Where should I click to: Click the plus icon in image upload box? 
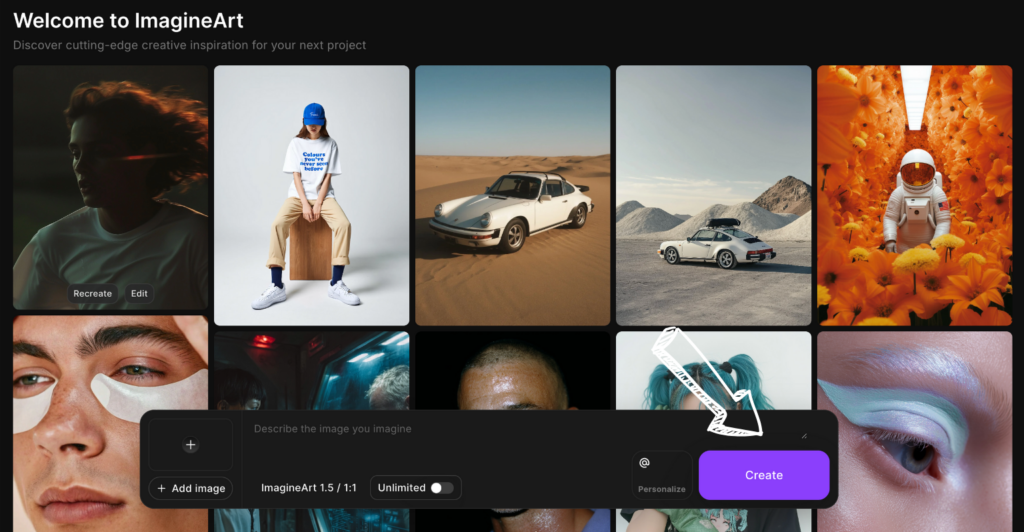point(190,445)
